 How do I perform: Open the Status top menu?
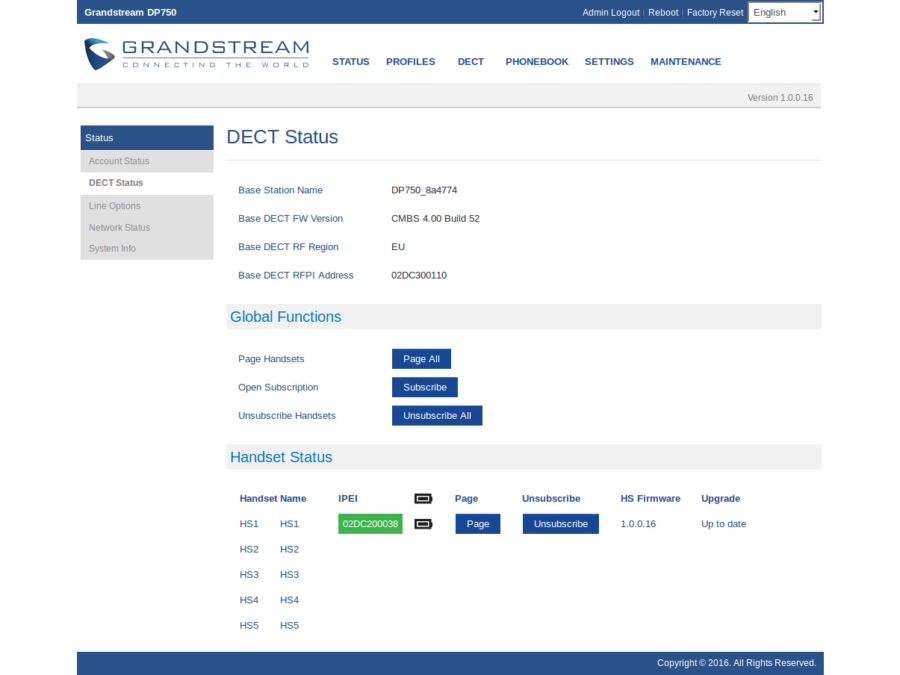350,62
